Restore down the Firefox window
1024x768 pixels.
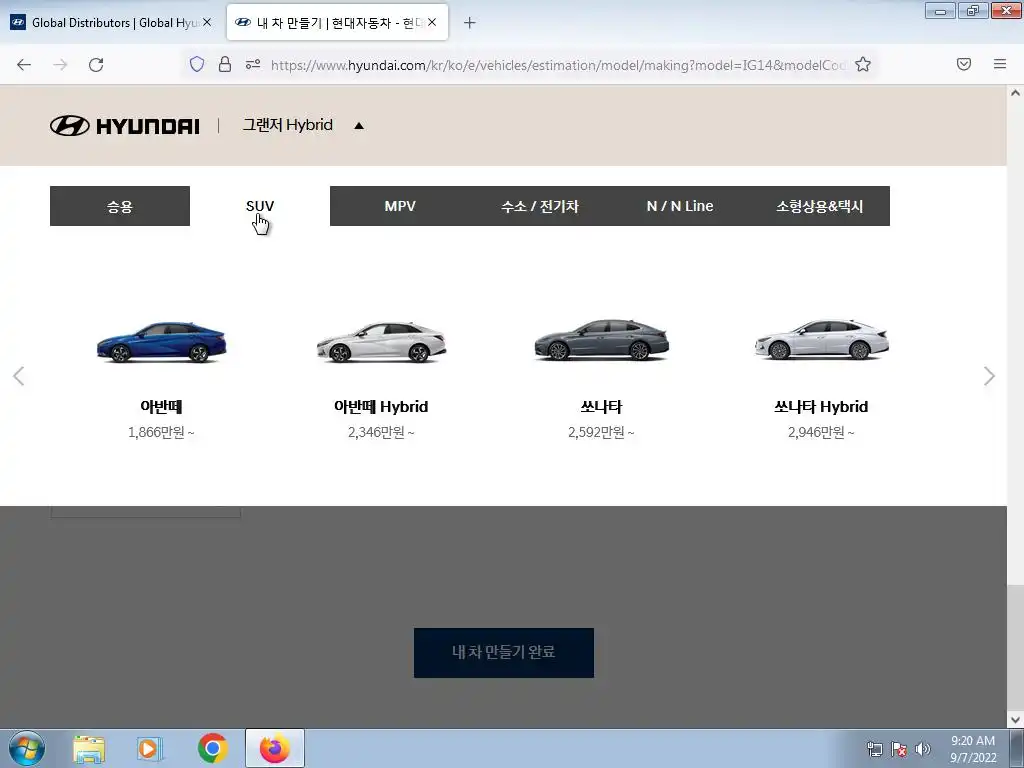[973, 10]
